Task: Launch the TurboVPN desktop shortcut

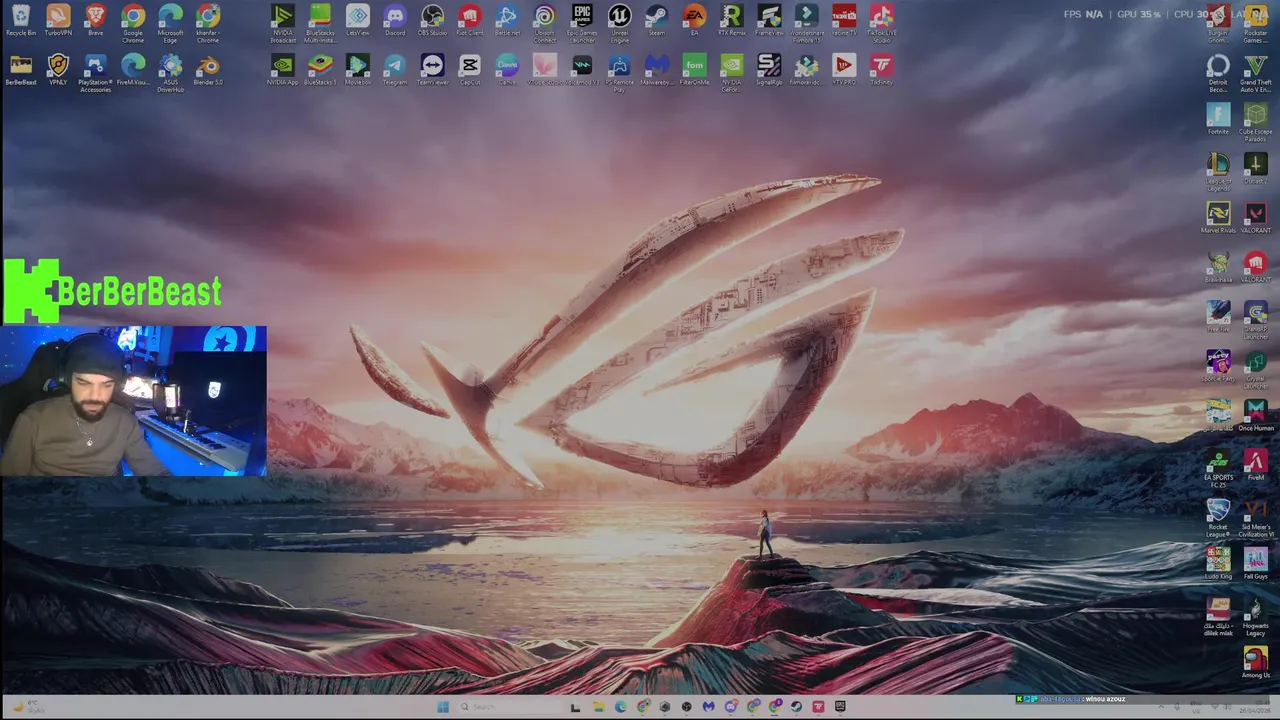Action: coord(58,20)
